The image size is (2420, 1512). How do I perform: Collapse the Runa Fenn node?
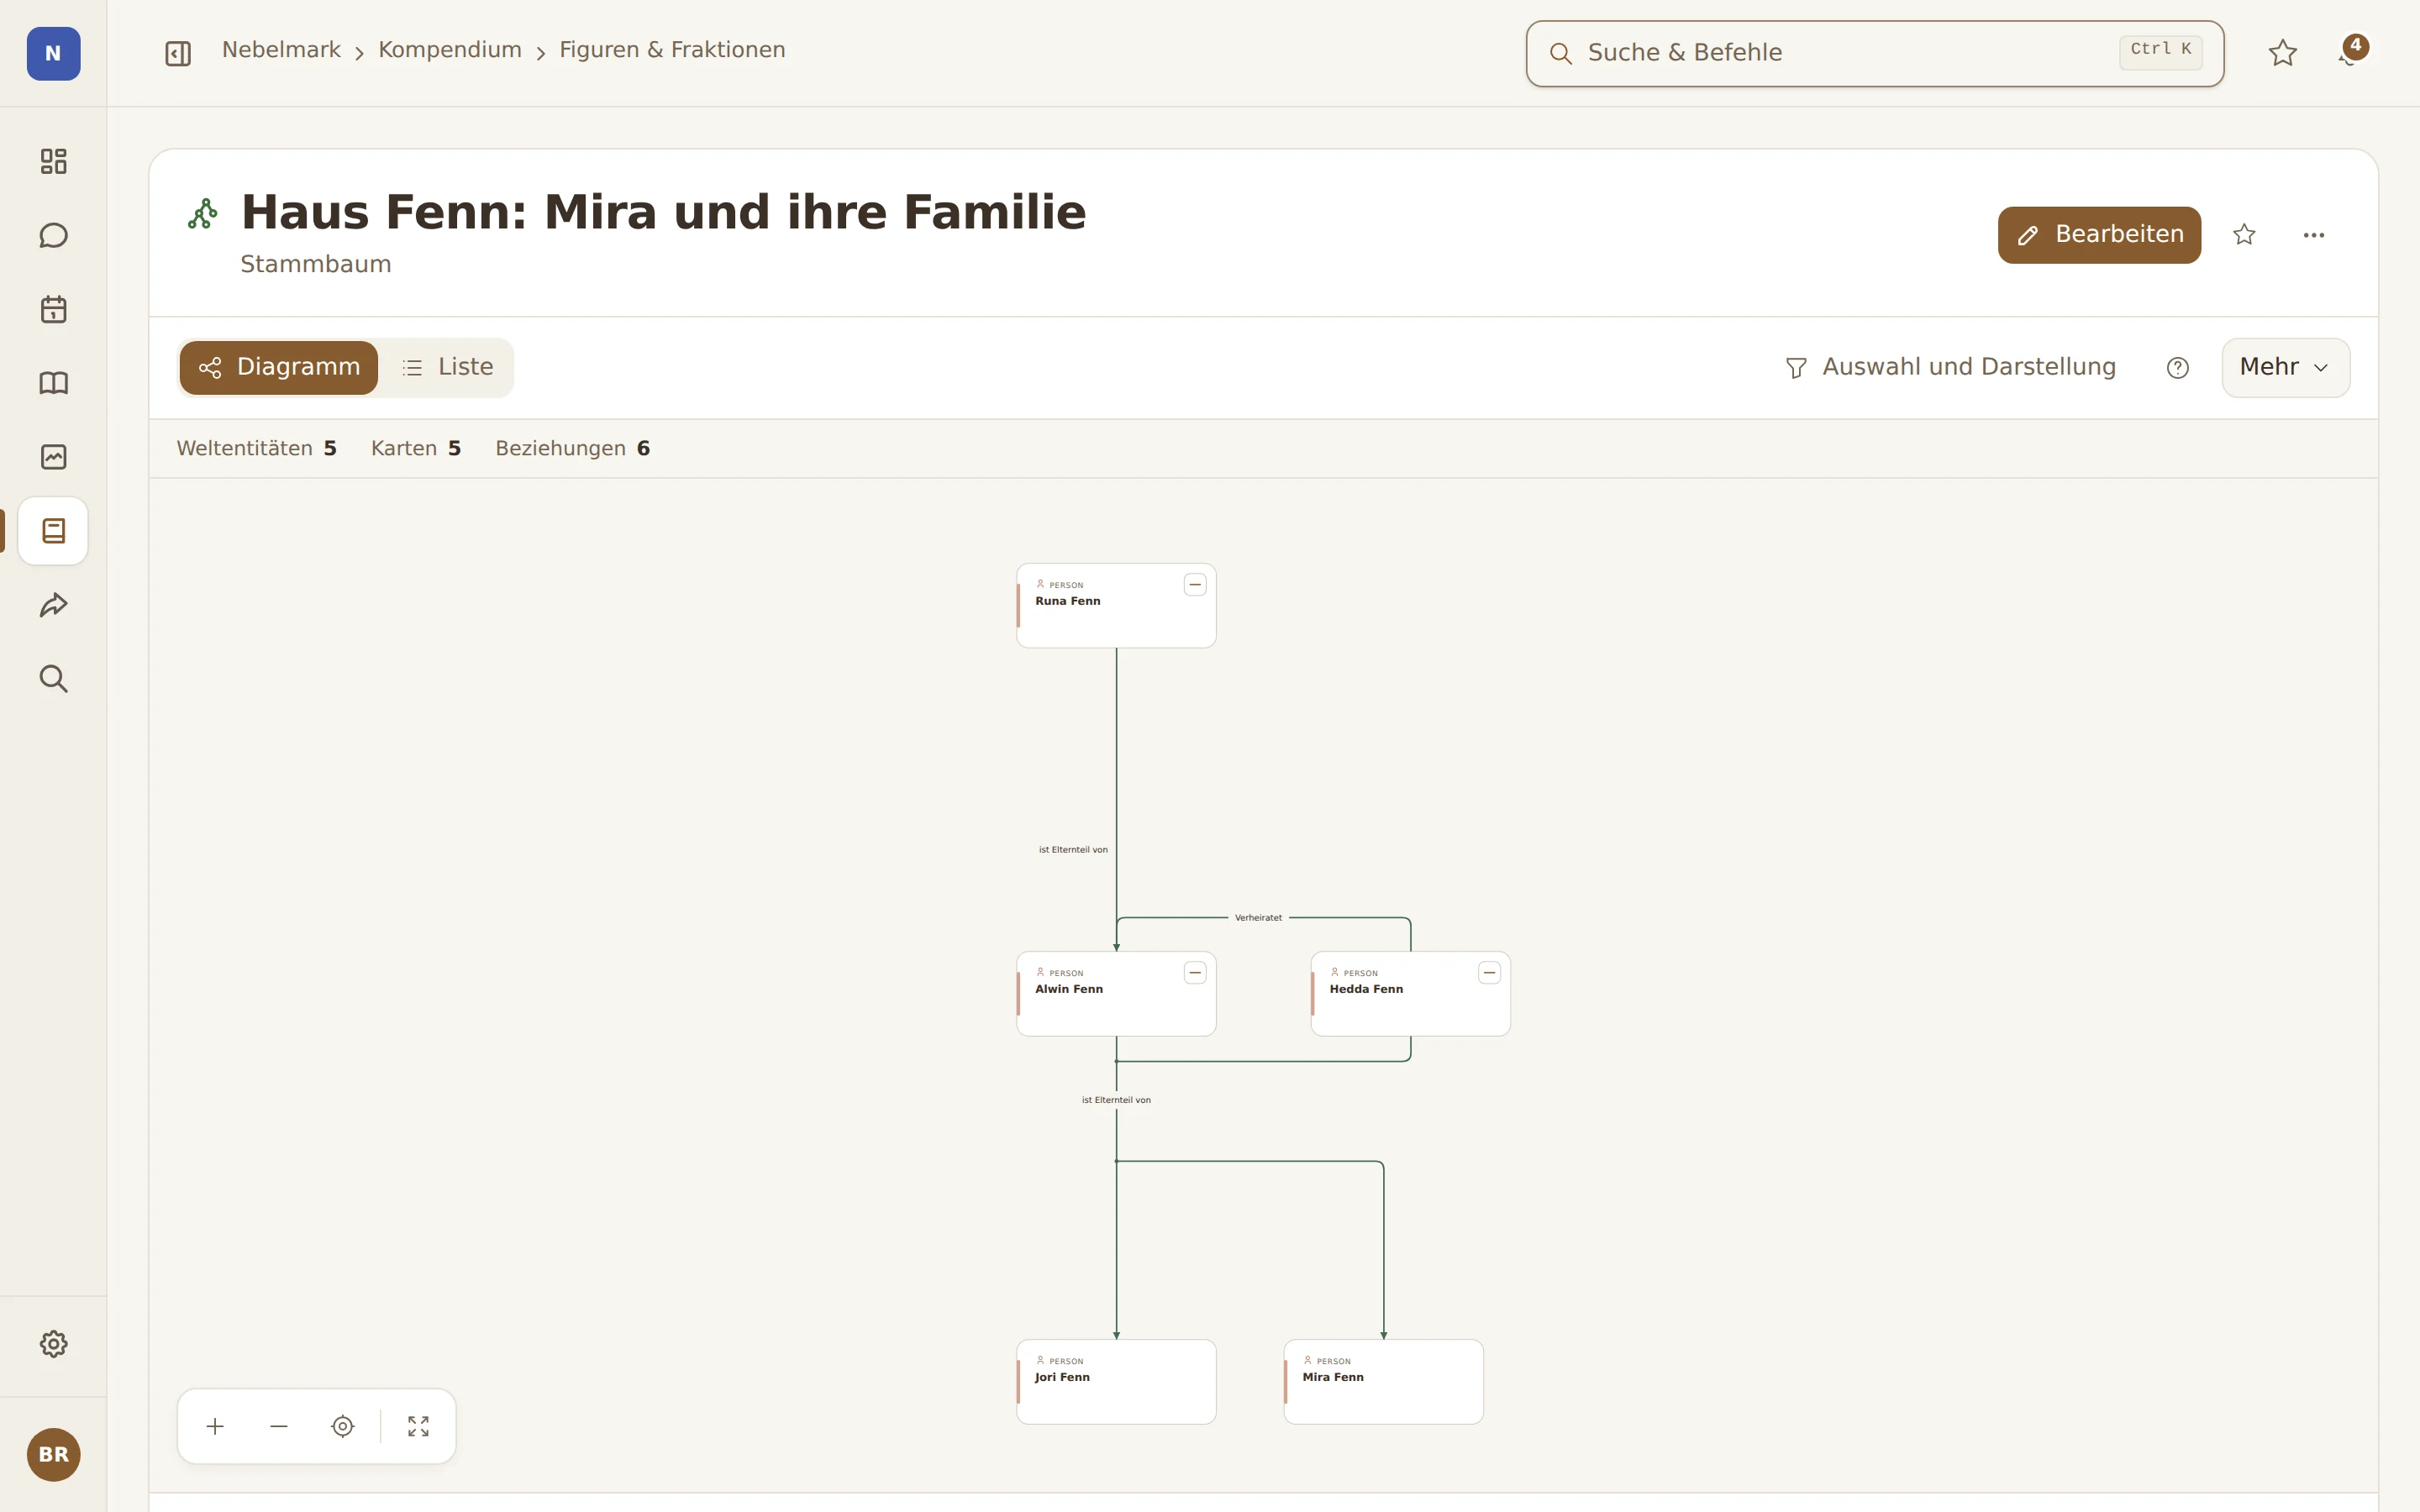click(1195, 585)
